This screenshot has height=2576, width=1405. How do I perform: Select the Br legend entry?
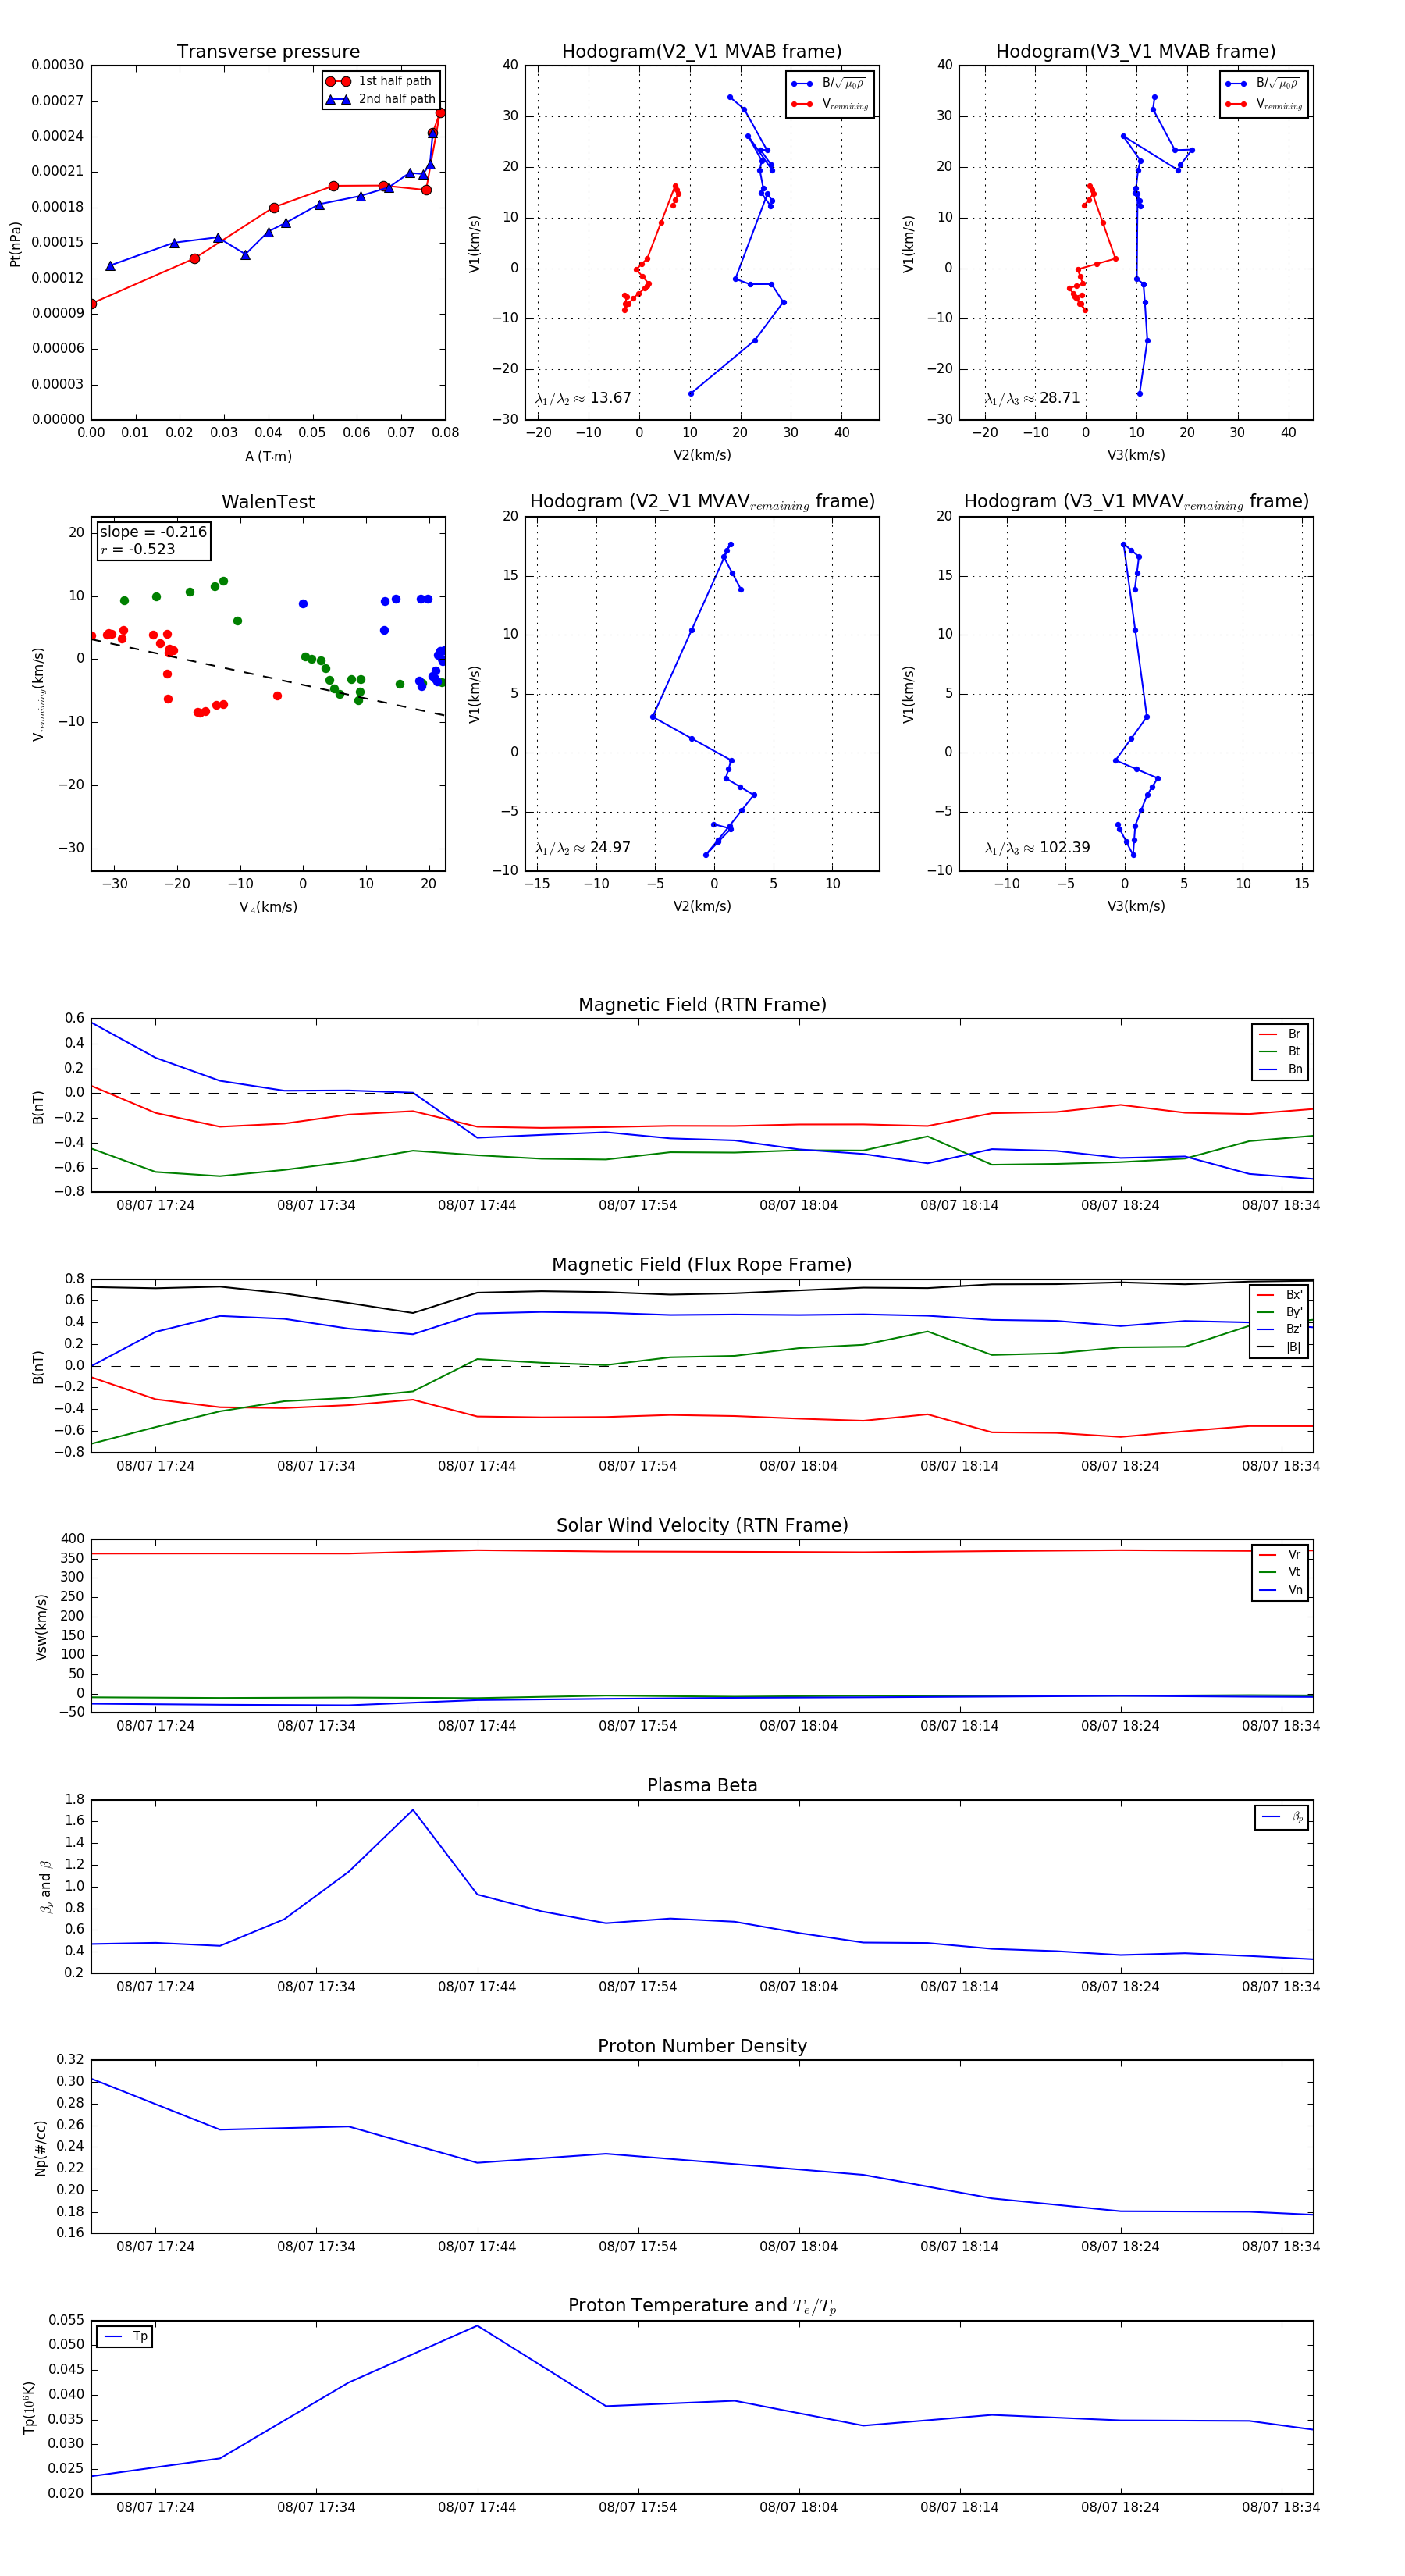pyautogui.click(x=1280, y=1034)
